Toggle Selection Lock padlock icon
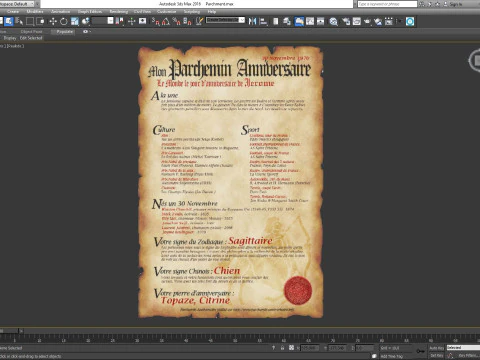The height and width of the screenshot is (360, 480). click(x=282, y=348)
